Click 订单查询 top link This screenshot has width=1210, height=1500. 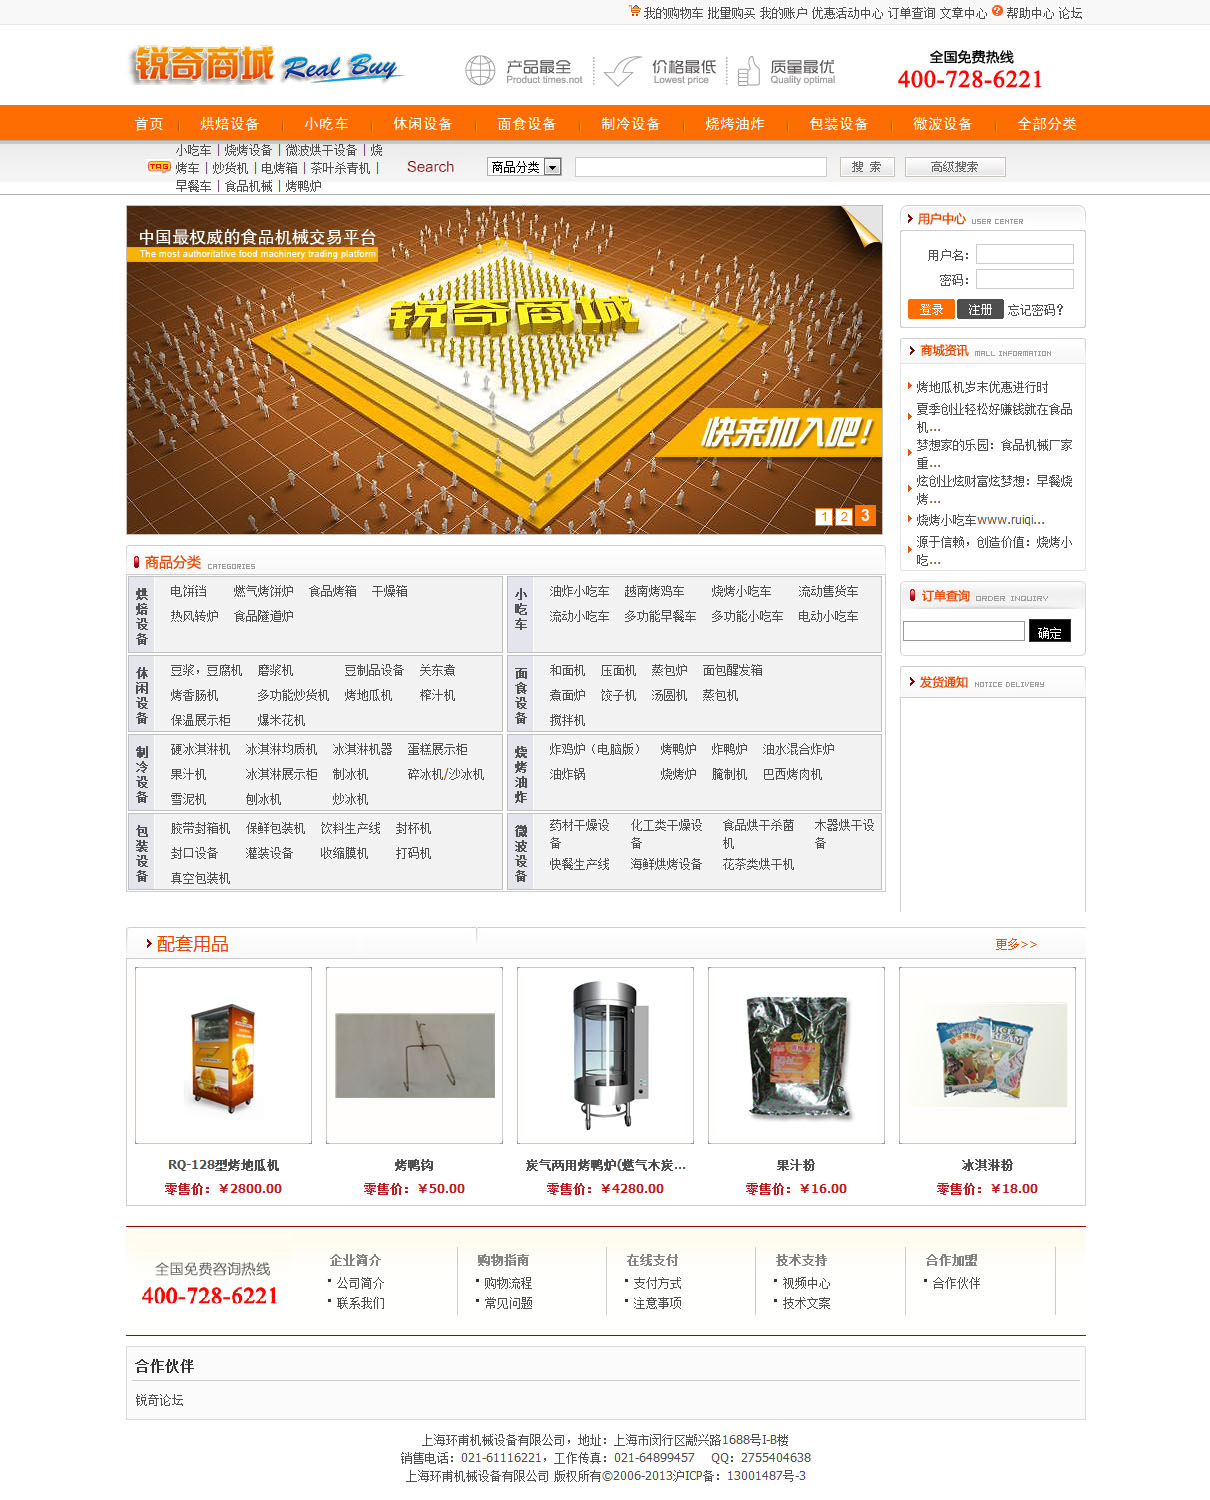point(911,13)
